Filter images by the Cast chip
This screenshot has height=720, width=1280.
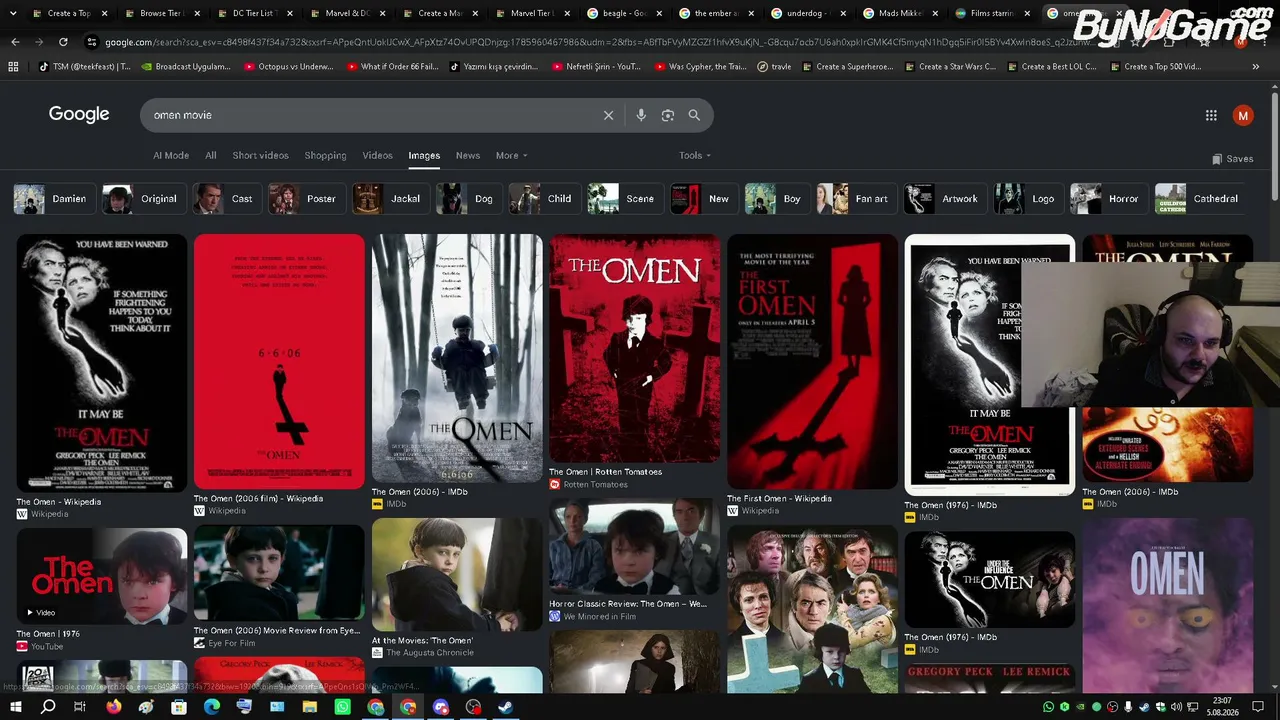(x=227, y=199)
